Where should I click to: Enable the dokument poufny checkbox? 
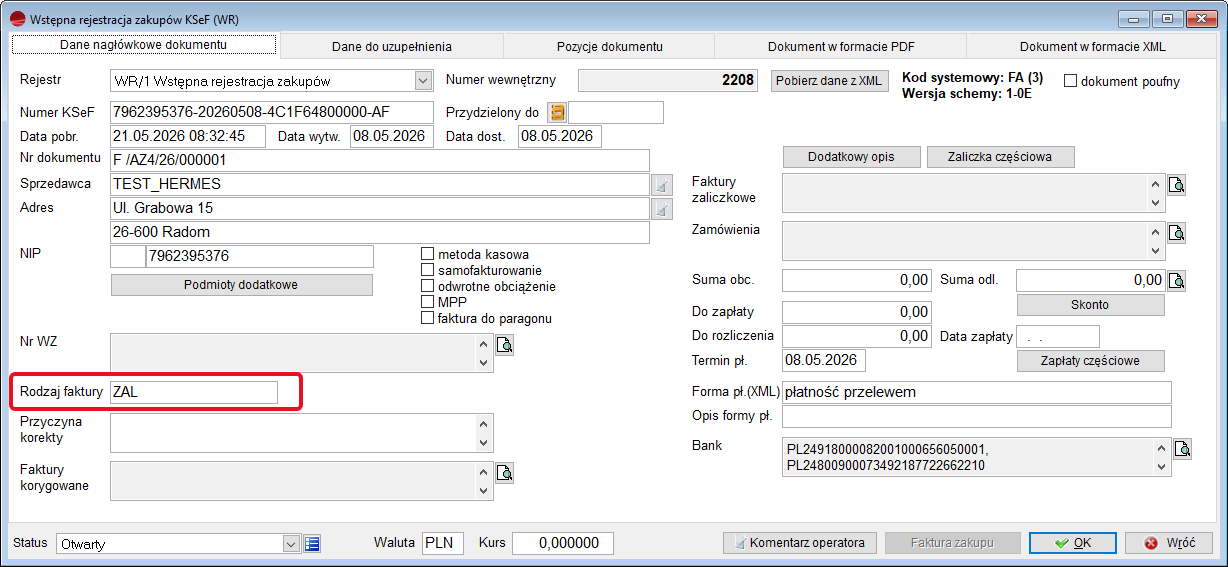(x=1070, y=81)
